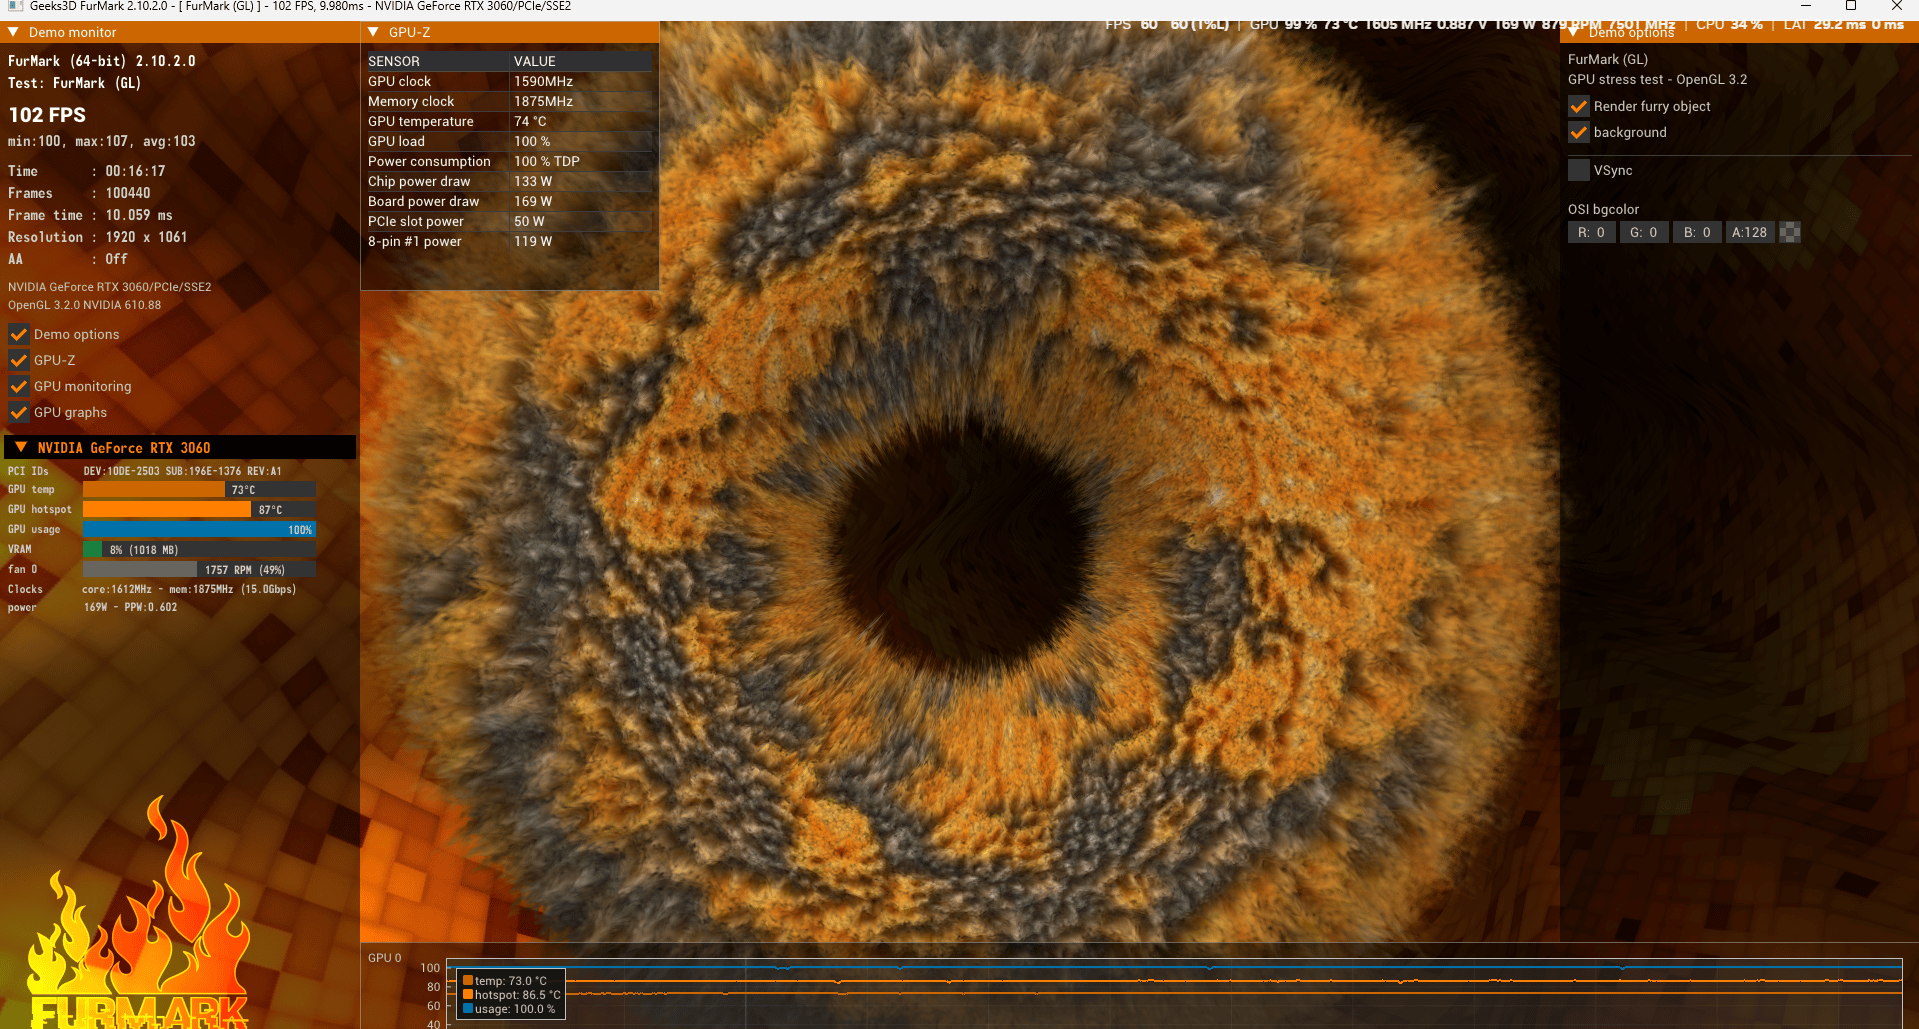Enable the VSync checkbox
1919x1029 pixels.
[1579, 170]
